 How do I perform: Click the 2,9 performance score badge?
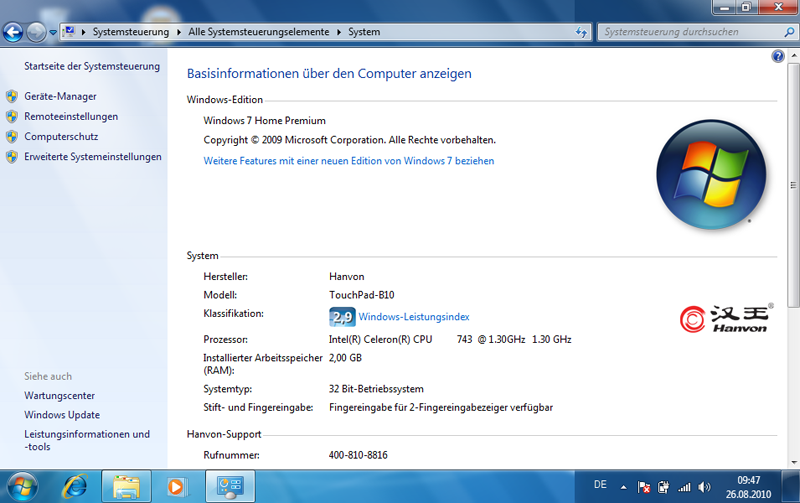click(342, 317)
